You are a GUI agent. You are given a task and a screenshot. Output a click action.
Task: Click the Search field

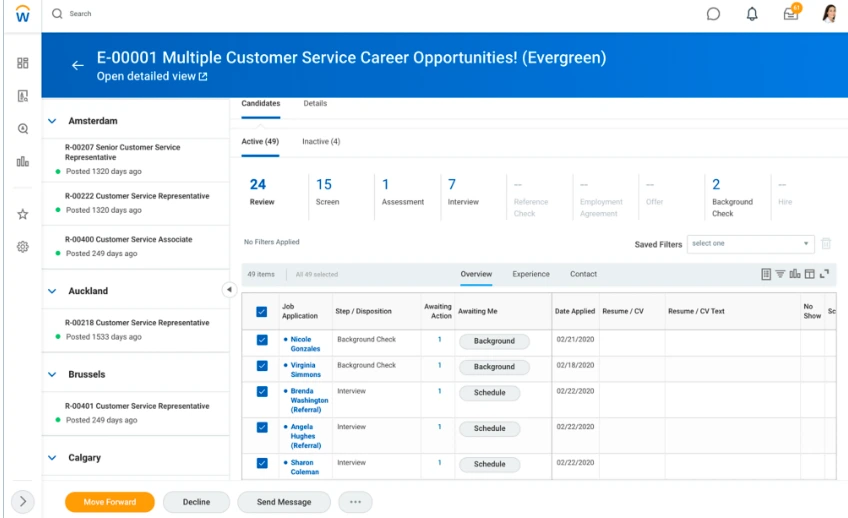point(80,14)
